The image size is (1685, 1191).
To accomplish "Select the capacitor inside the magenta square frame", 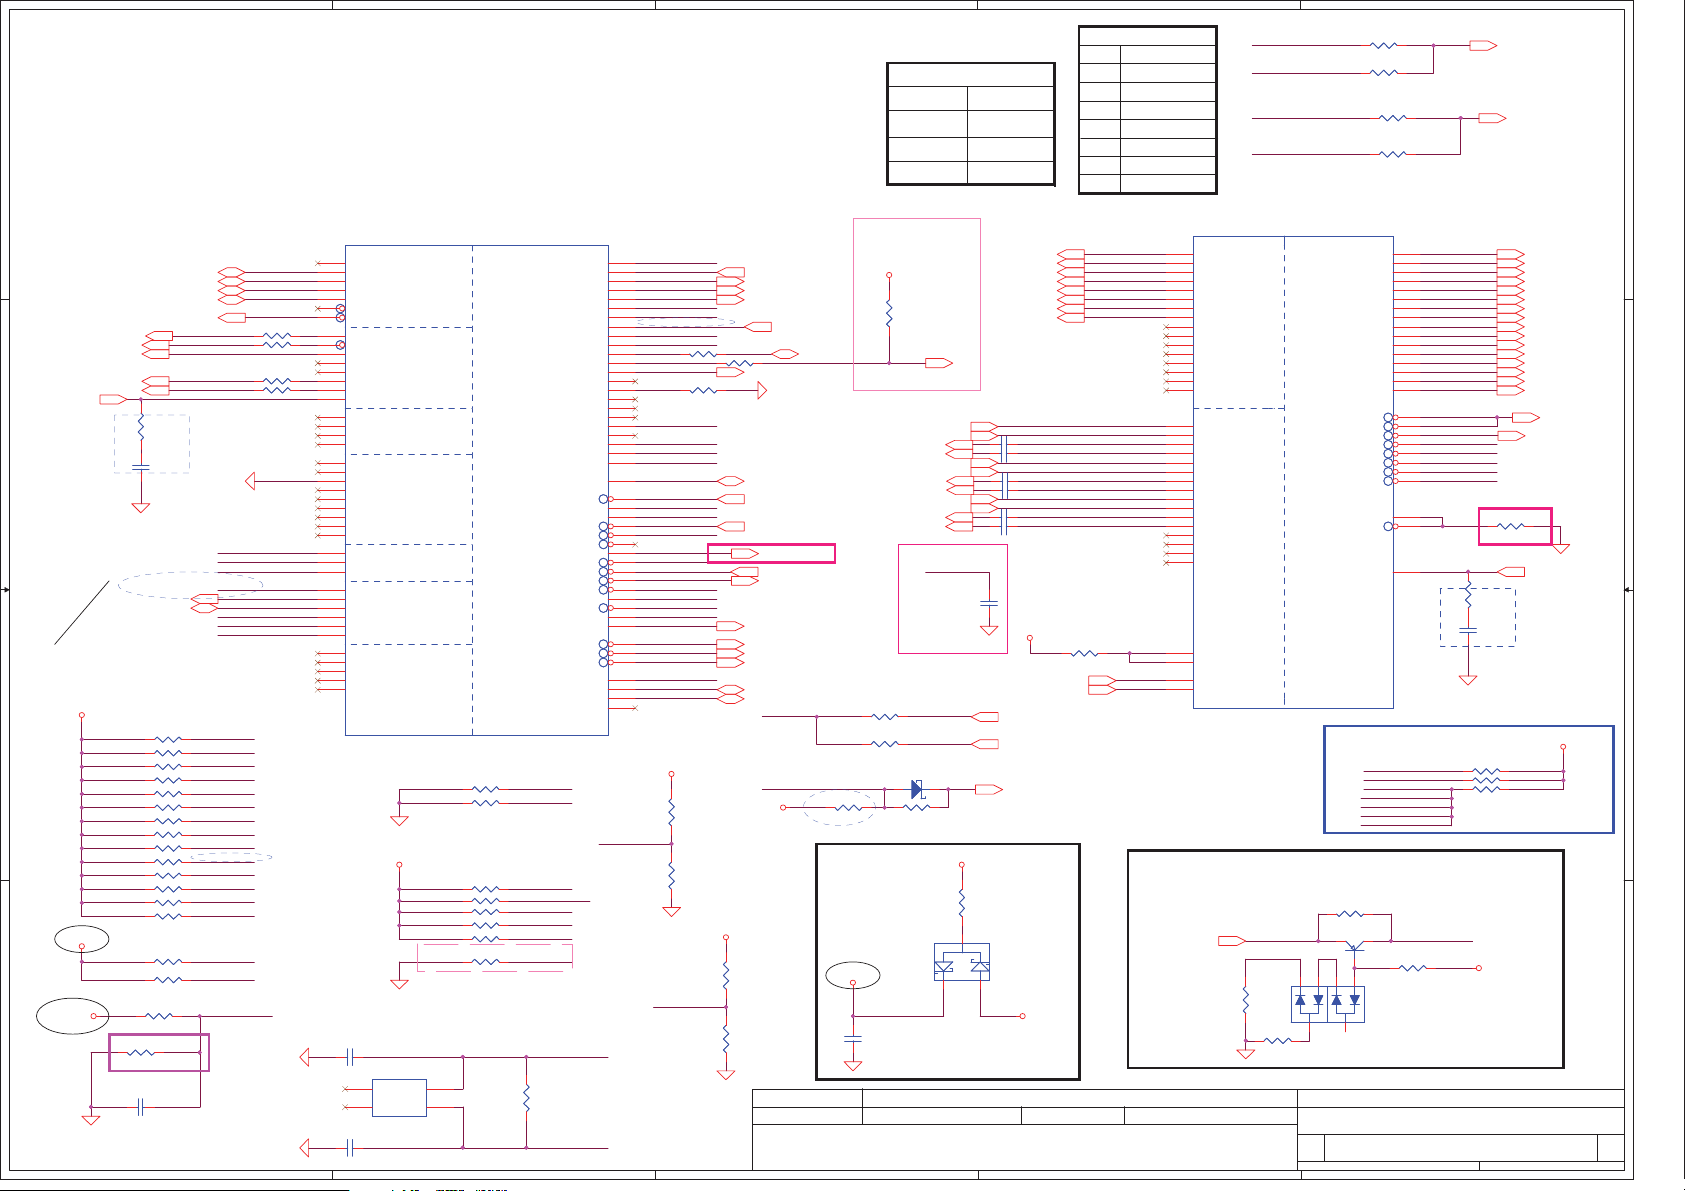I will [x=989, y=604].
